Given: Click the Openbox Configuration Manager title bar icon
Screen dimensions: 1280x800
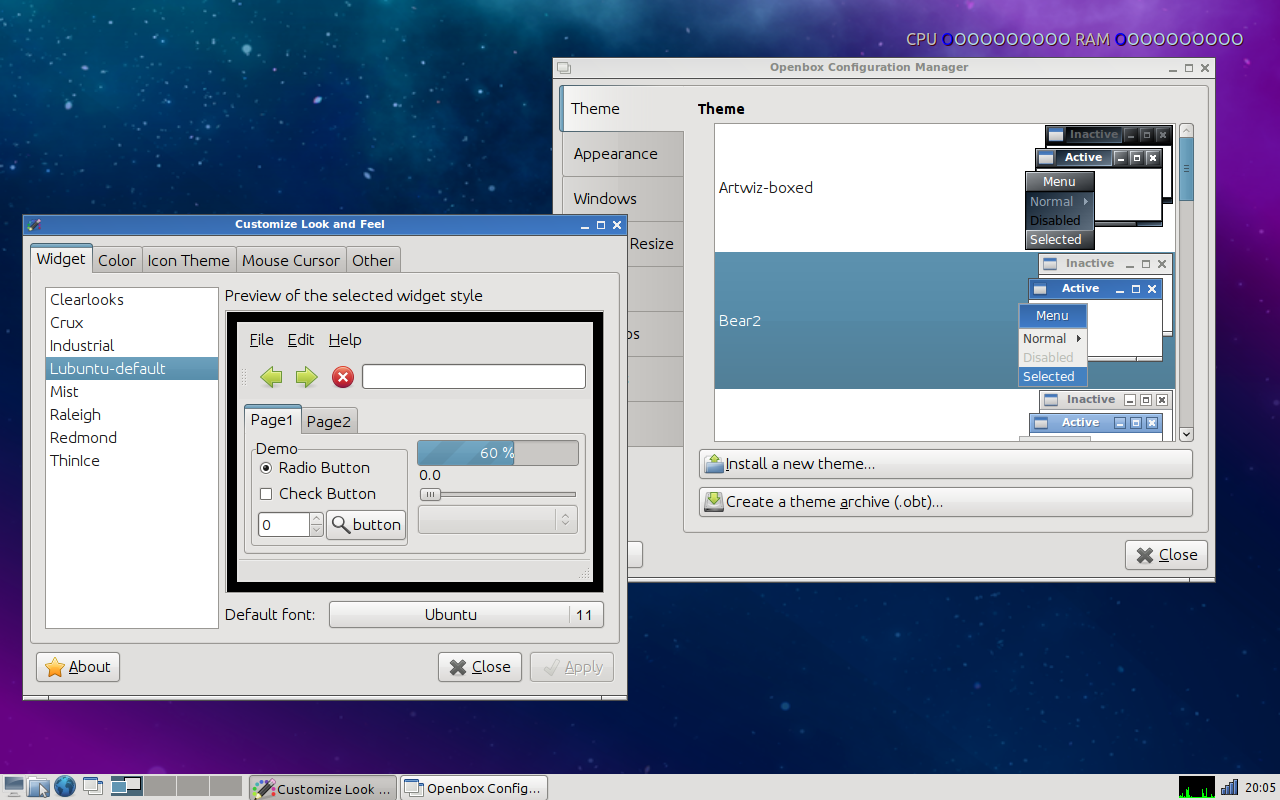Looking at the screenshot, I should point(564,68).
